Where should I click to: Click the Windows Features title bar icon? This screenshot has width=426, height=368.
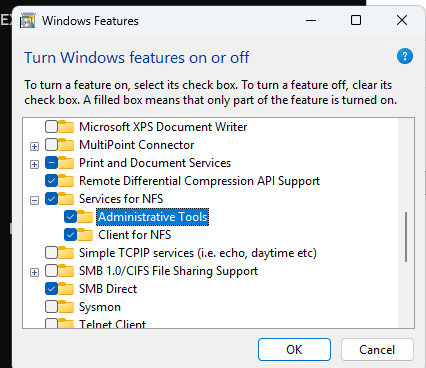pos(28,21)
